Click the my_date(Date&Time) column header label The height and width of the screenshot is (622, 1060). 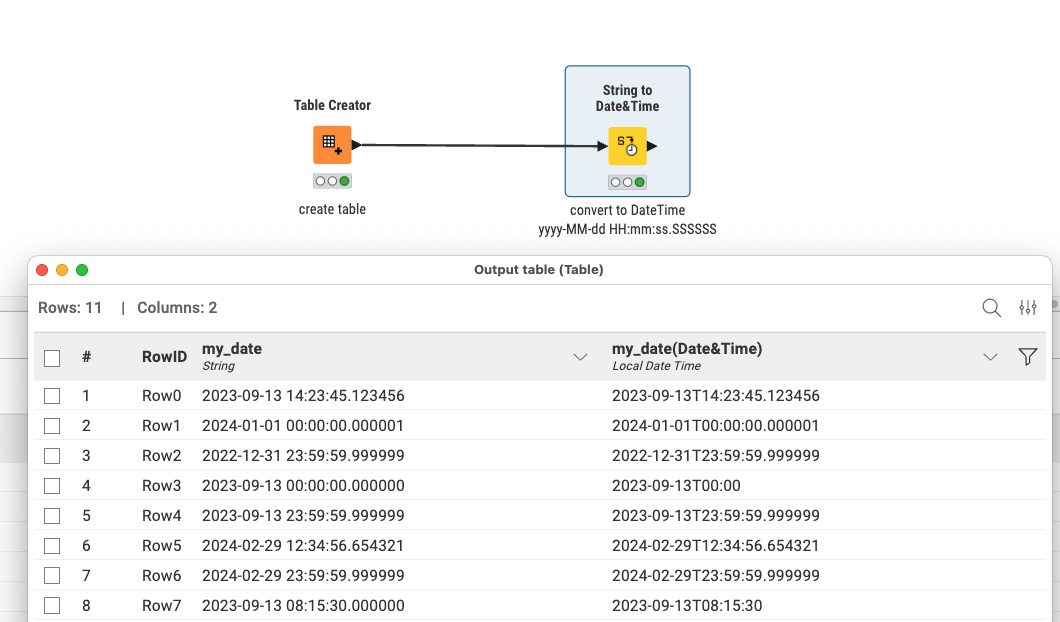tap(686, 349)
